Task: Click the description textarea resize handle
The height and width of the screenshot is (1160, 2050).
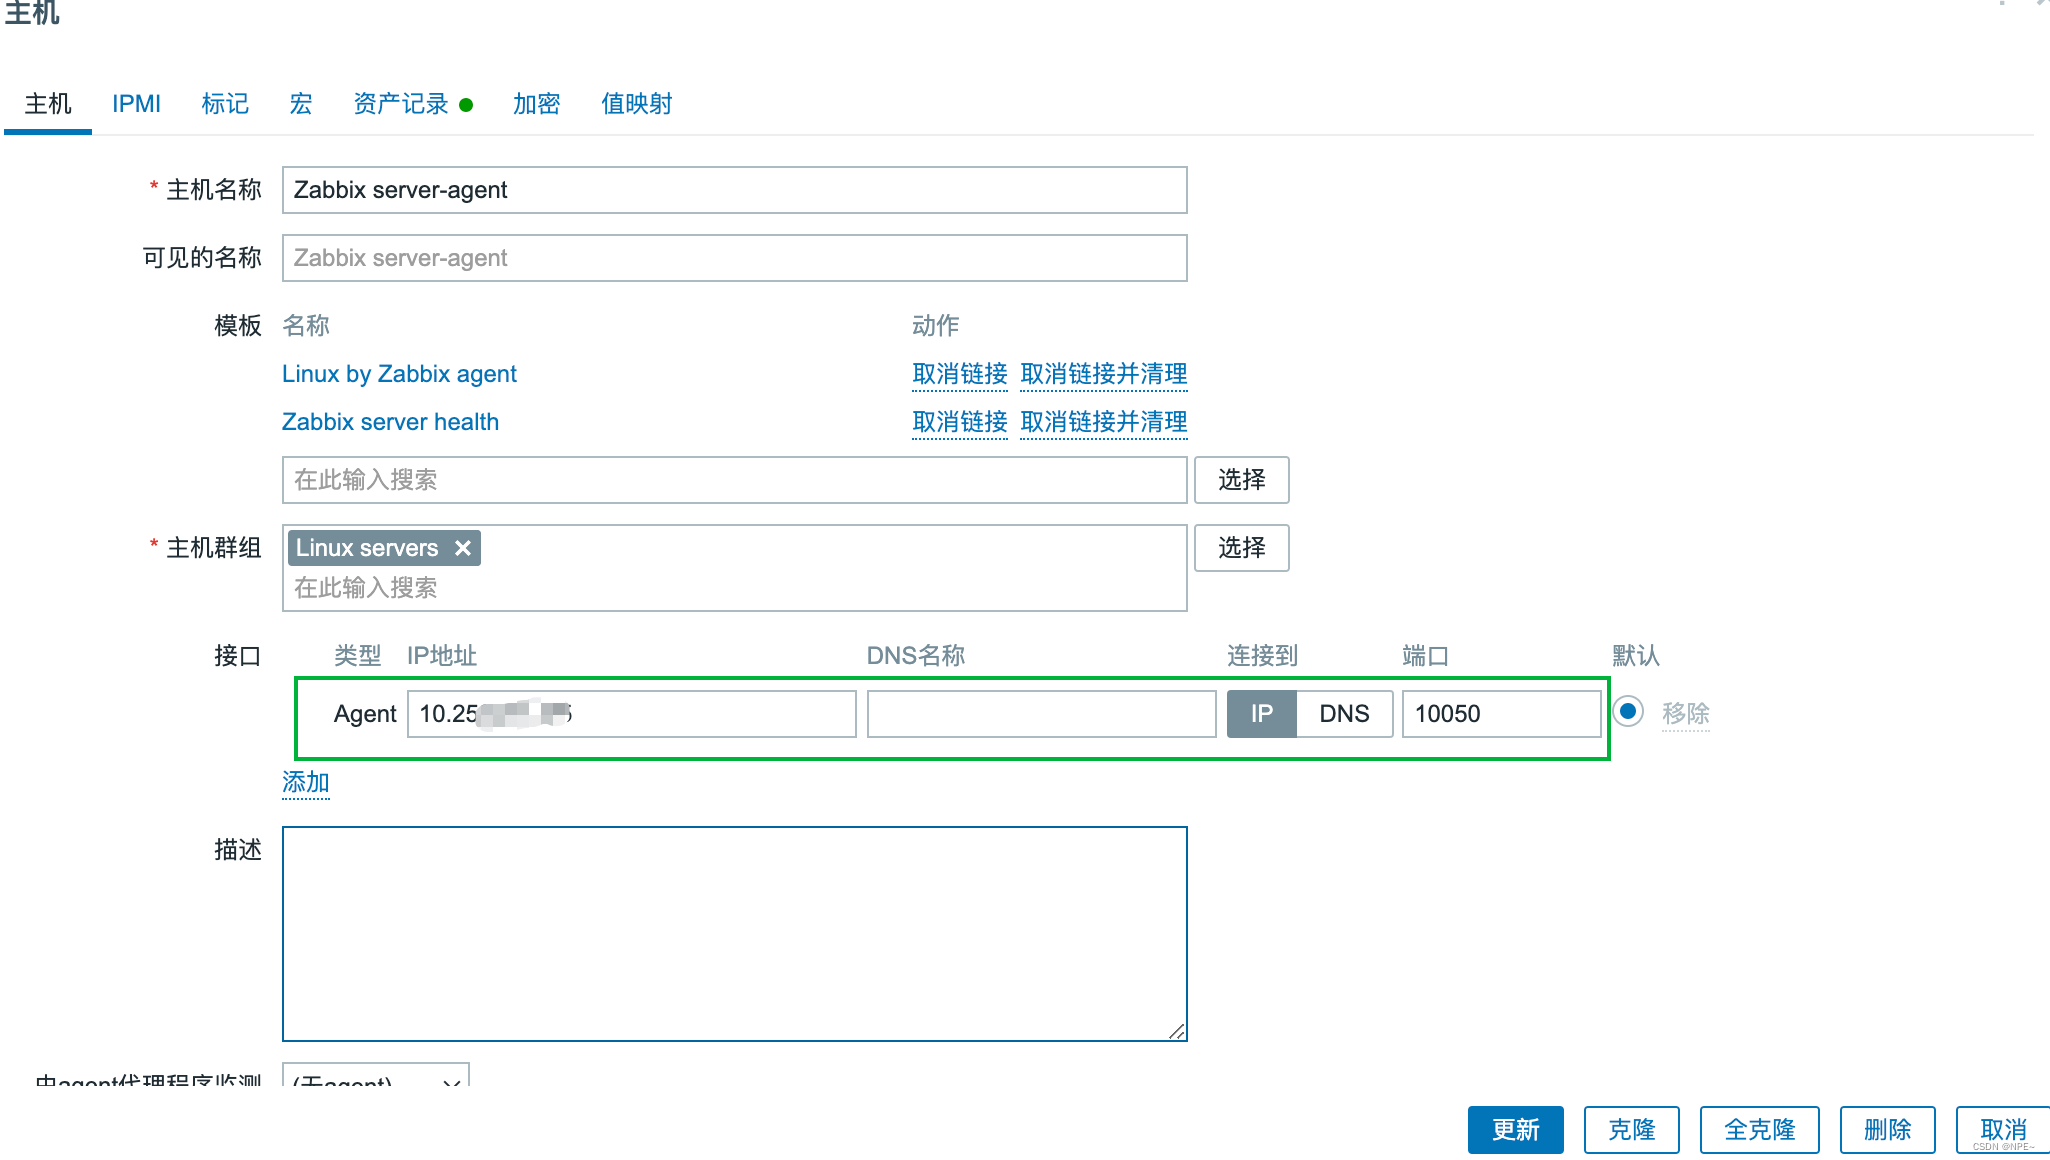Action: tap(1177, 1031)
